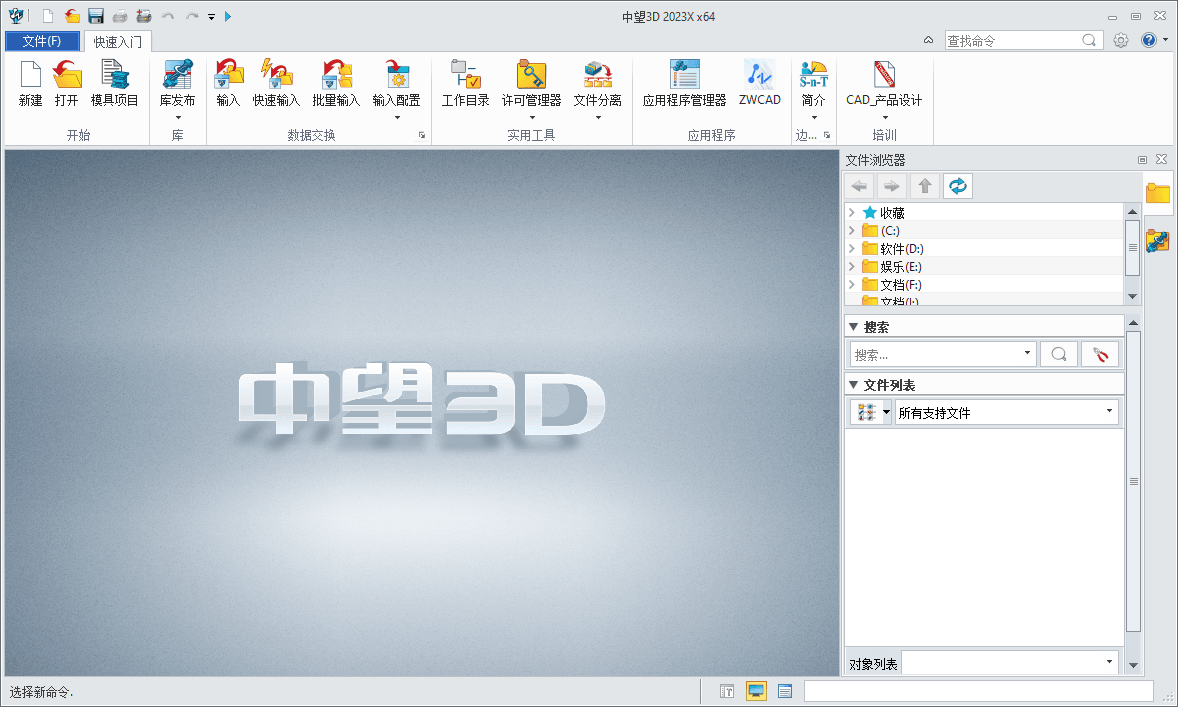Click inside the 查找命令 search field
Viewport: 1178px width, 707px height.
coord(1010,40)
